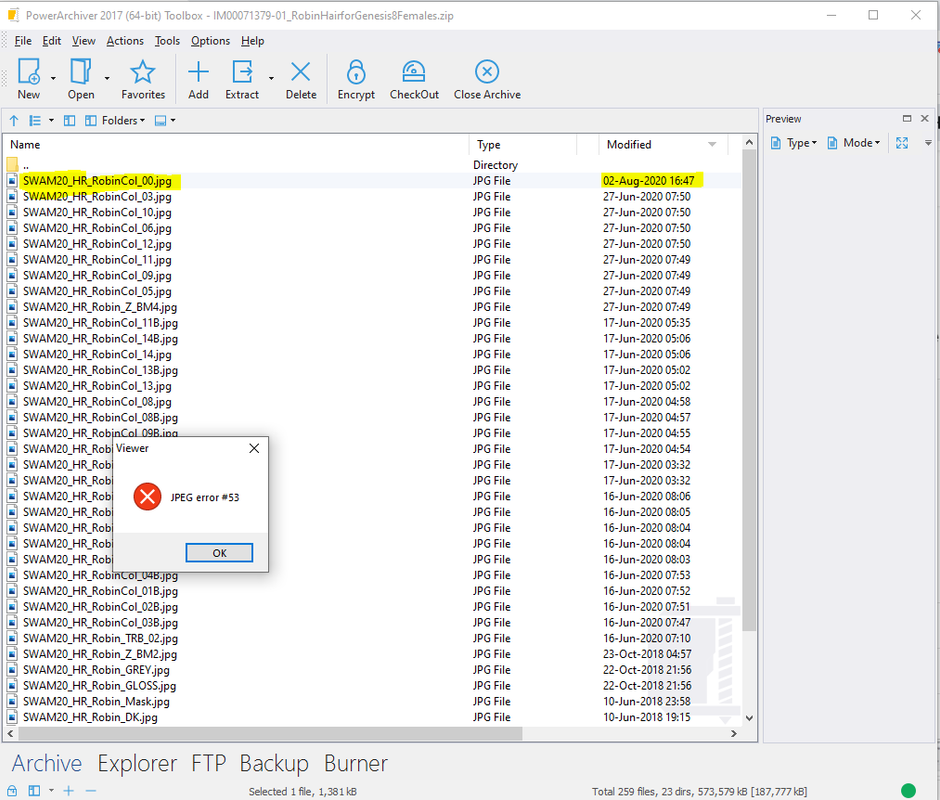
Task: Click the Open archive toolbar icon
Action: (x=80, y=72)
